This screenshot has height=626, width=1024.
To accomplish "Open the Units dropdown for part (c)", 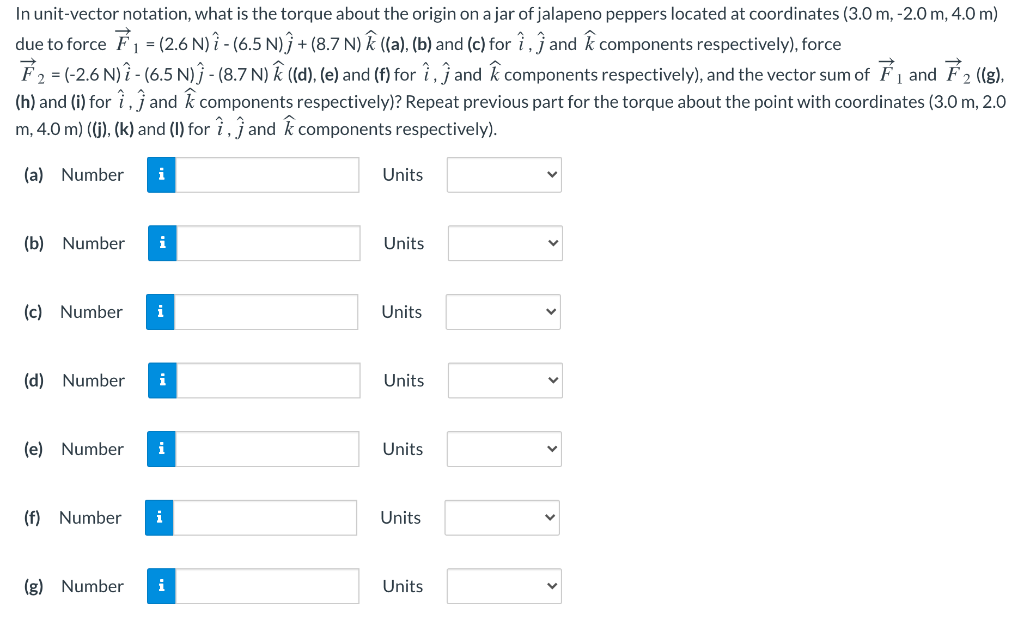I will 503,312.
